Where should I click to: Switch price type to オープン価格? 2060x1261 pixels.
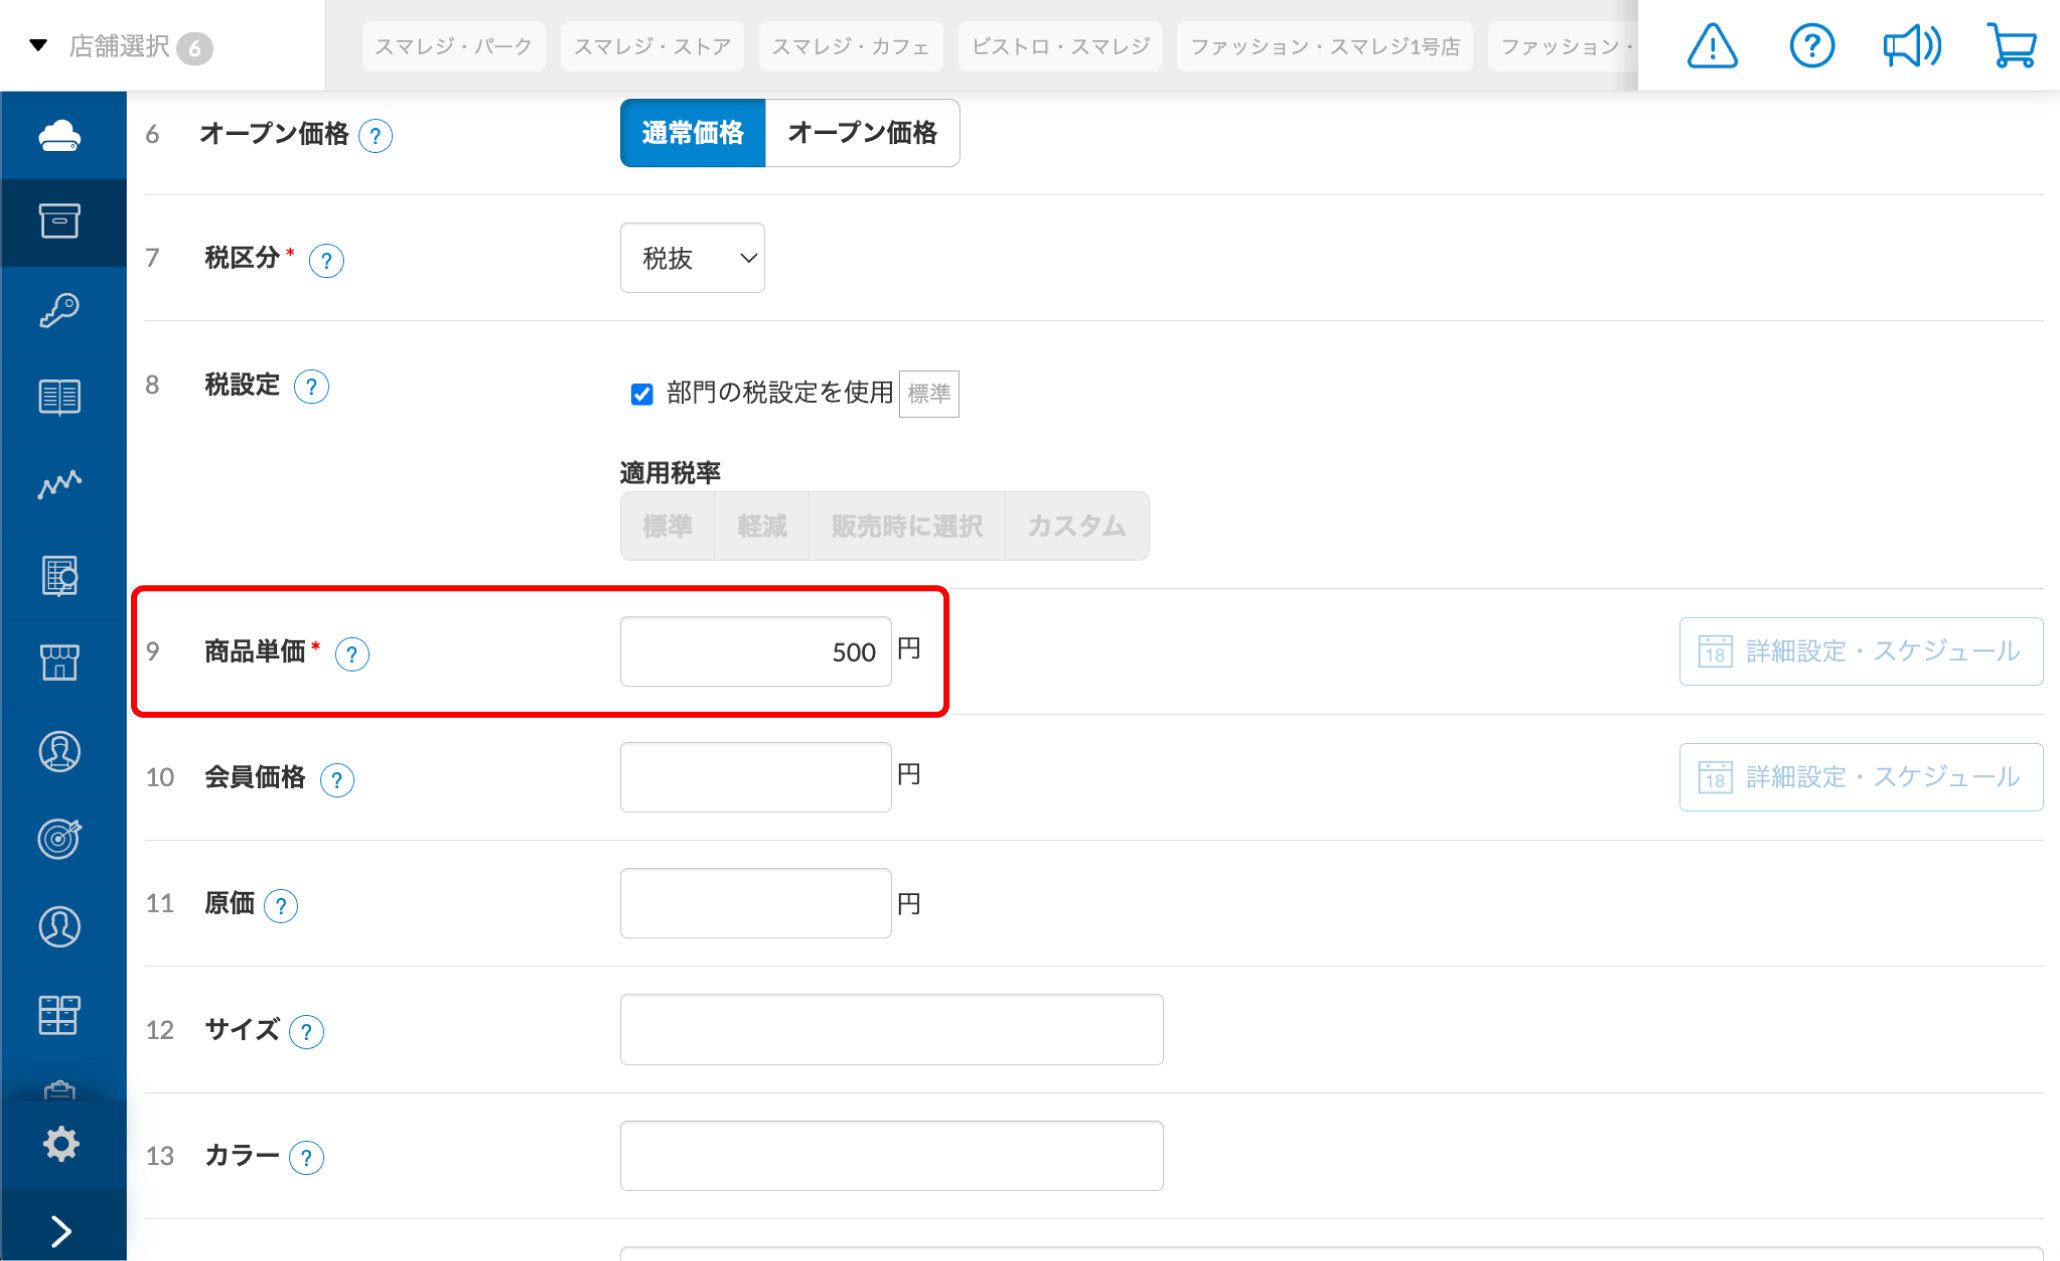point(862,133)
